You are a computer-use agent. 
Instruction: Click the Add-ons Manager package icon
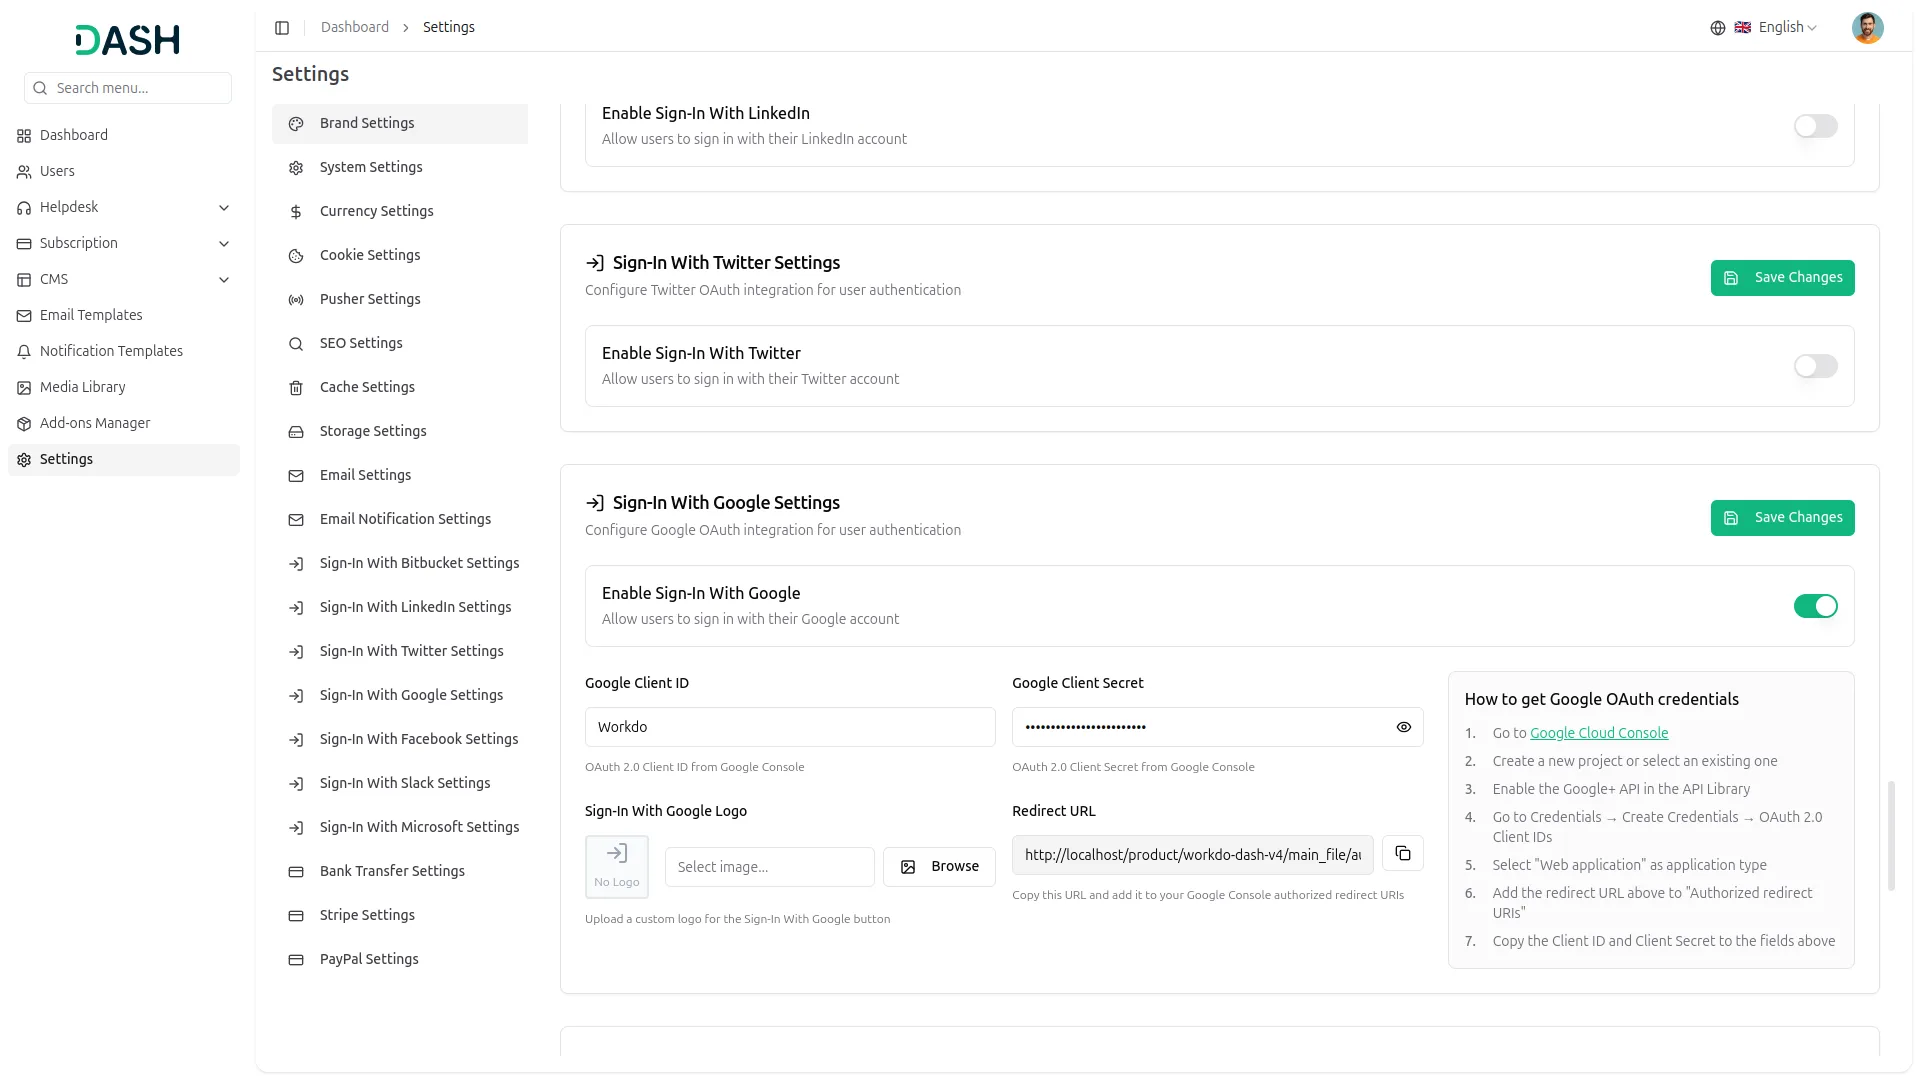coord(24,424)
